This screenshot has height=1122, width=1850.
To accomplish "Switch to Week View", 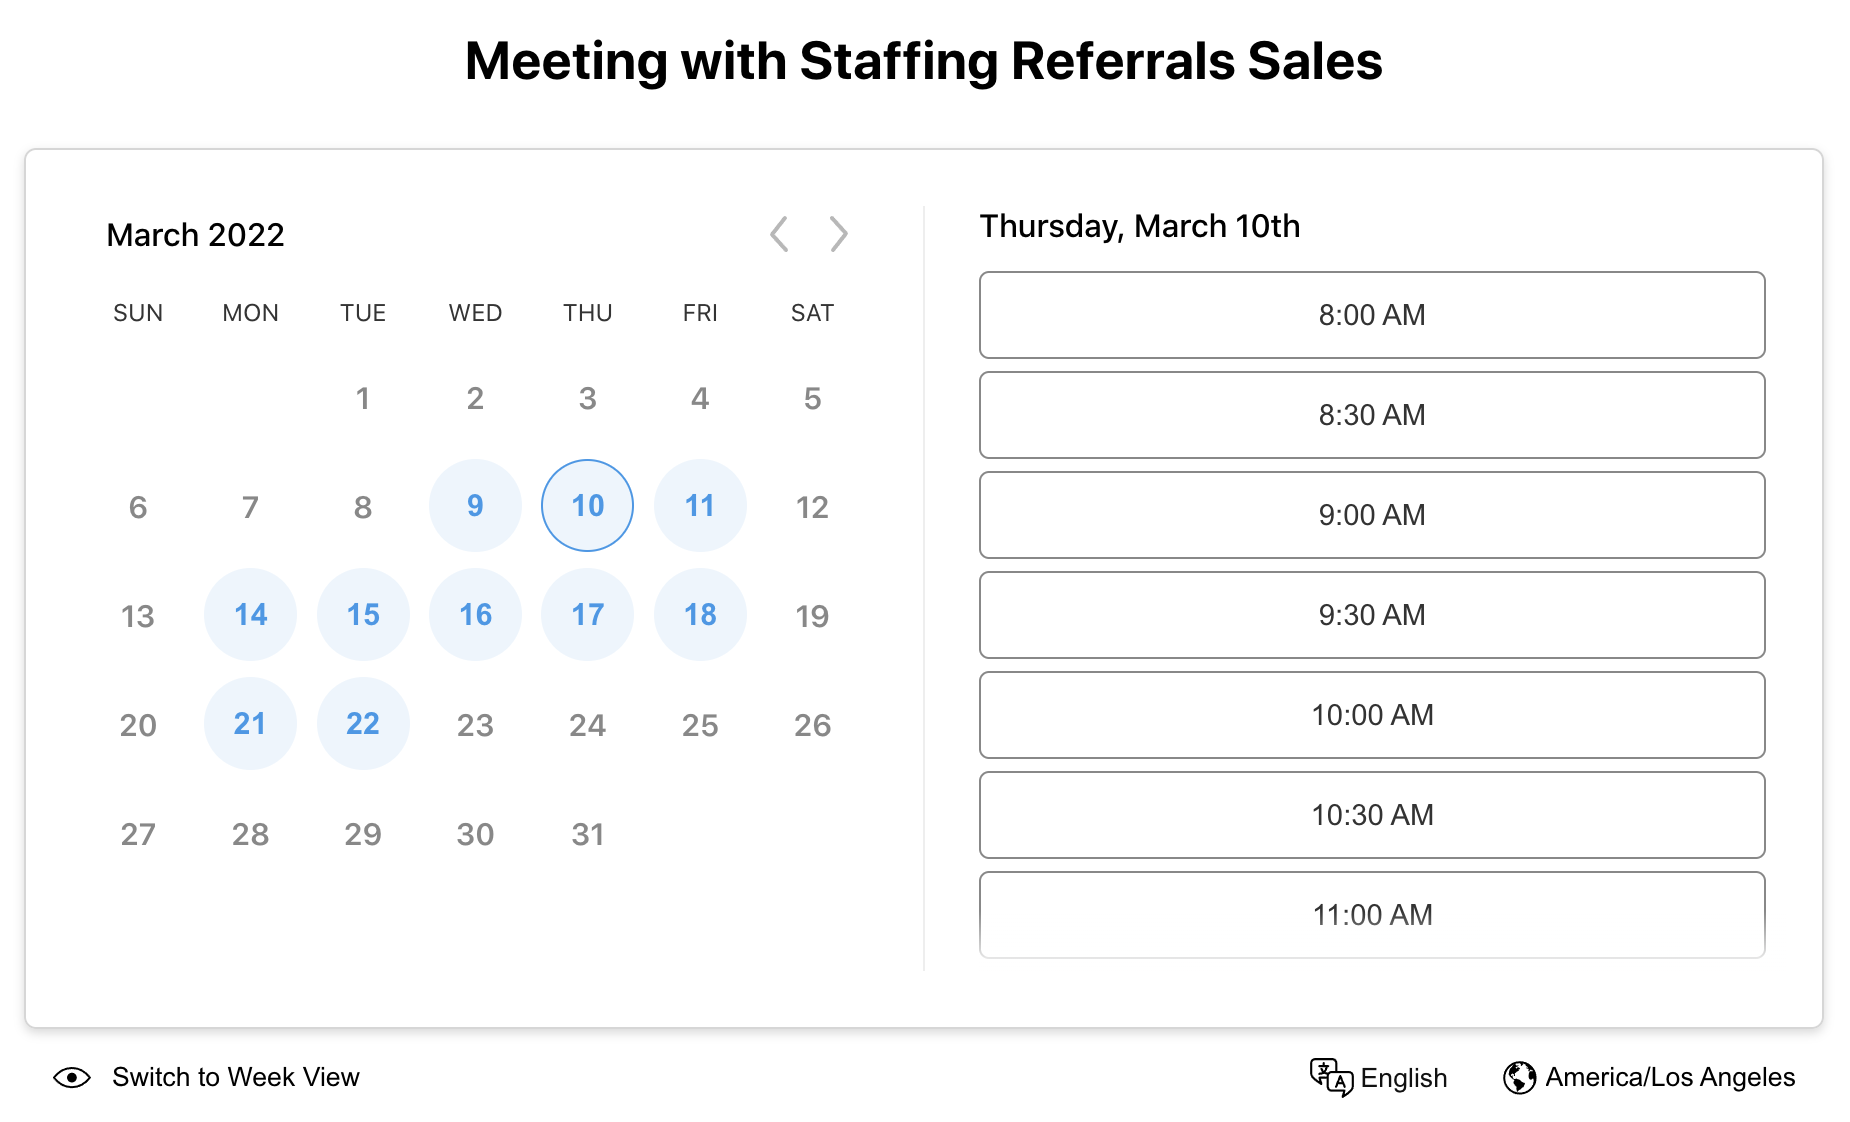I will (x=235, y=1078).
